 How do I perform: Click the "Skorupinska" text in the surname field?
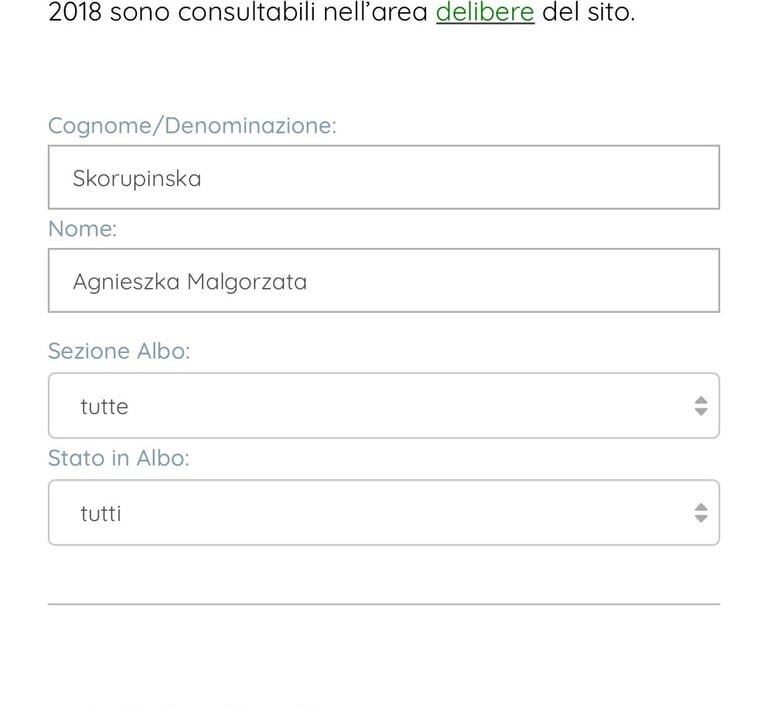137,179
